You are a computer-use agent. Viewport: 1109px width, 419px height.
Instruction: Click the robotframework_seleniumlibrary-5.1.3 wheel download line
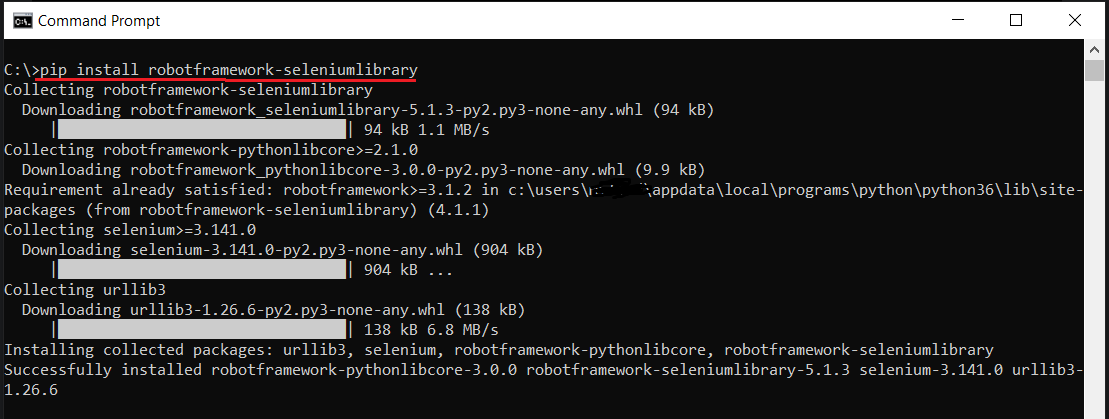click(368, 110)
